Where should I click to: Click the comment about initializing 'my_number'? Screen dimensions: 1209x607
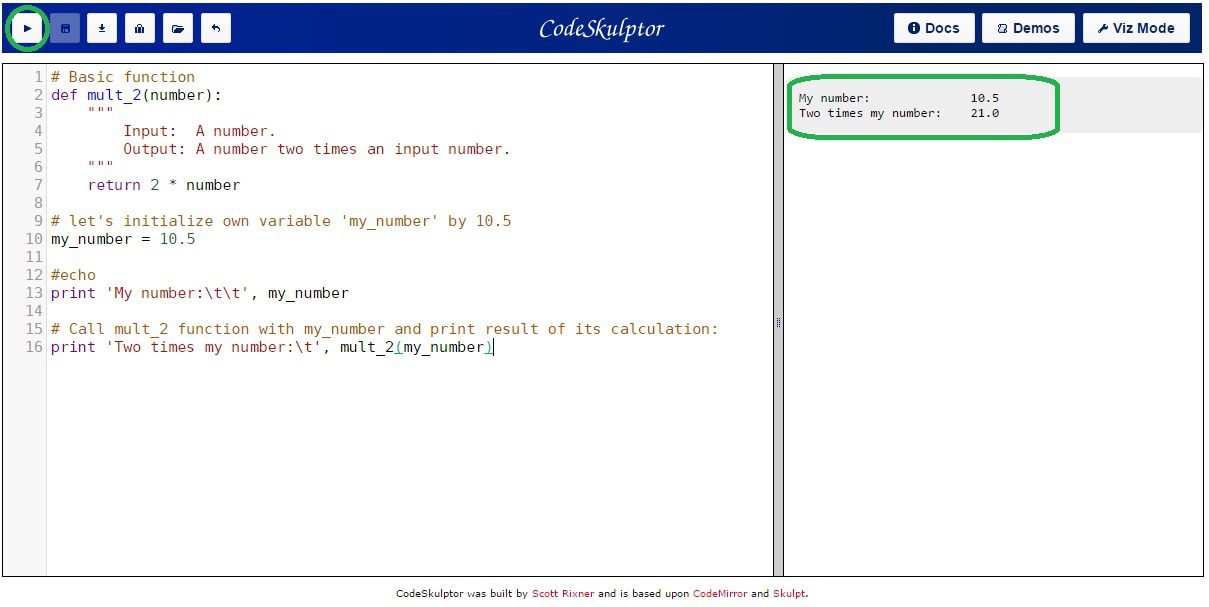281,221
